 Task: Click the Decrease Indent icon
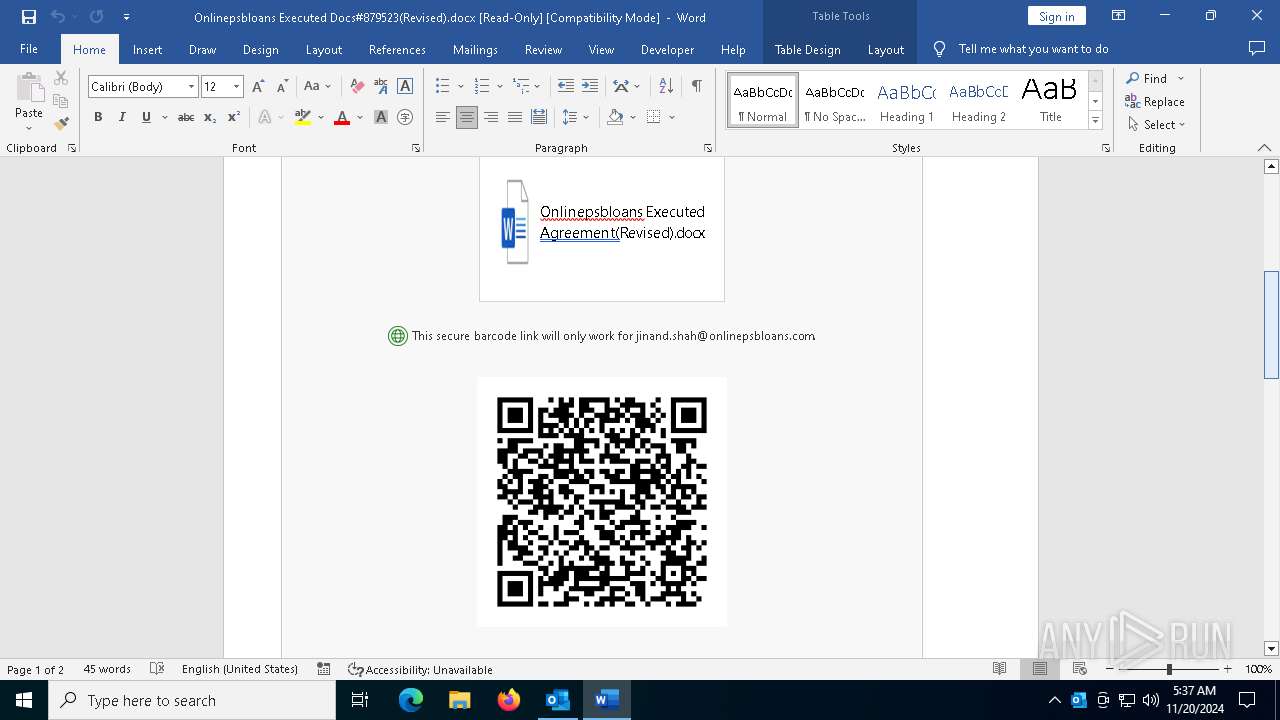tap(566, 86)
